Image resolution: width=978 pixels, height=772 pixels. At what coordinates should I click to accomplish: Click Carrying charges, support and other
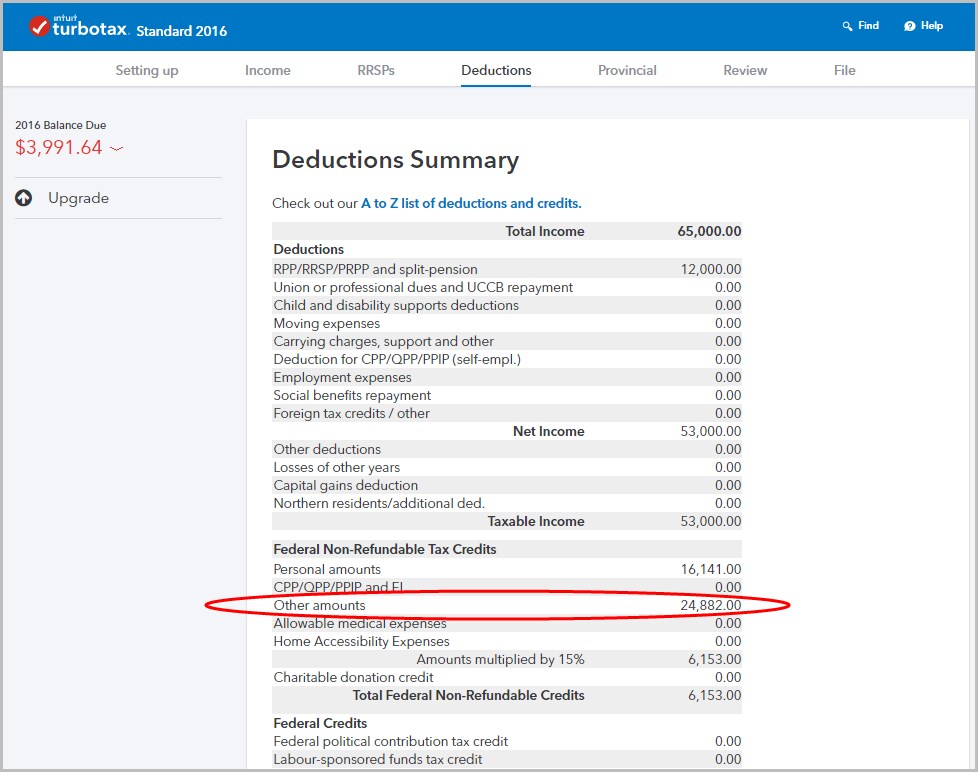point(384,342)
